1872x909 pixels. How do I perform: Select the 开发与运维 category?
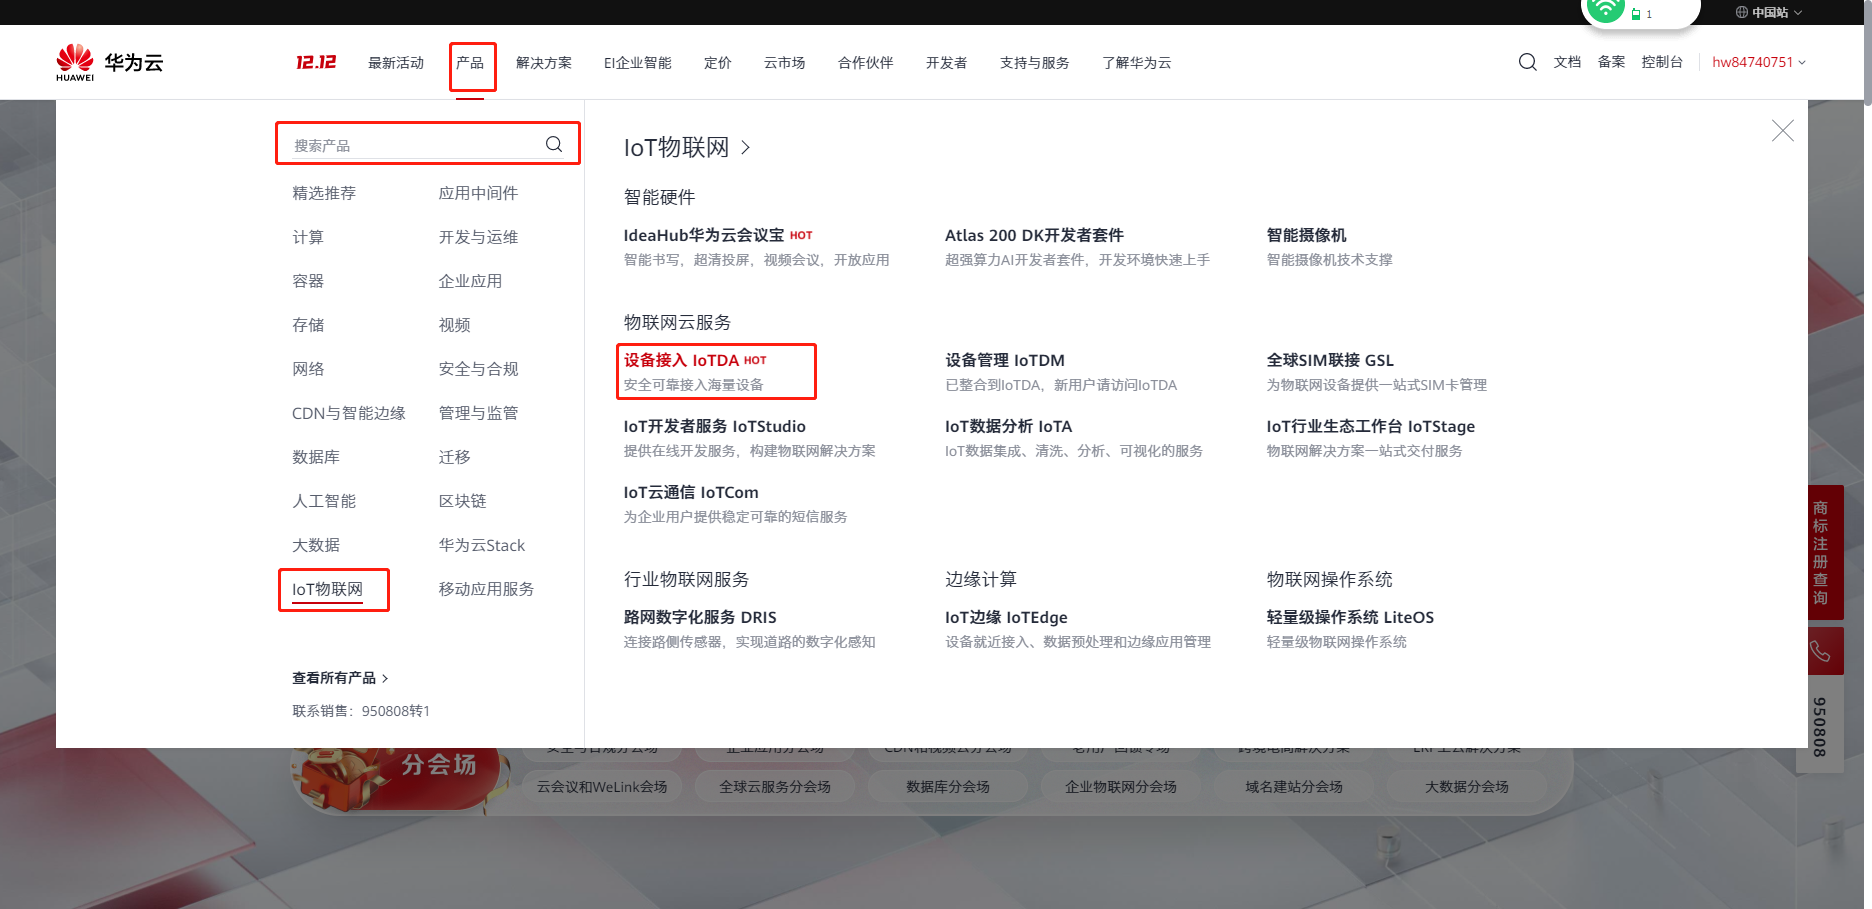click(x=478, y=237)
